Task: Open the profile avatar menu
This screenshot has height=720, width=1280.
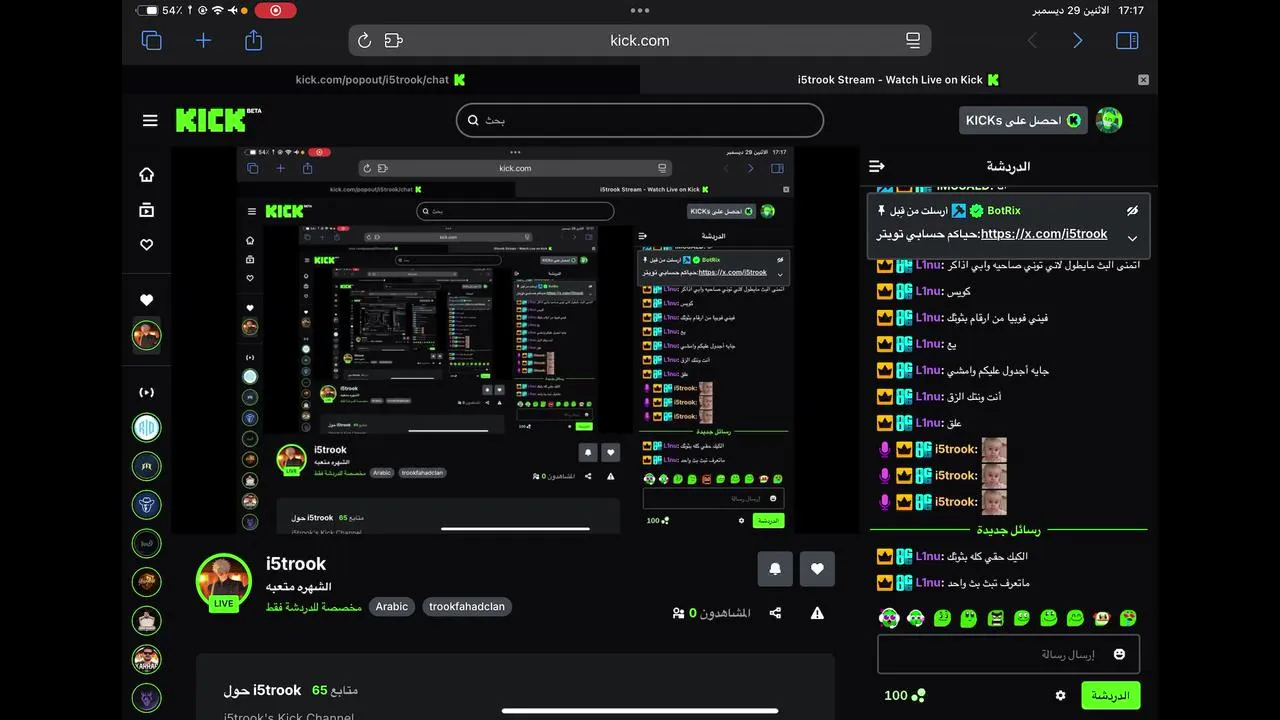Action: click(x=1109, y=120)
